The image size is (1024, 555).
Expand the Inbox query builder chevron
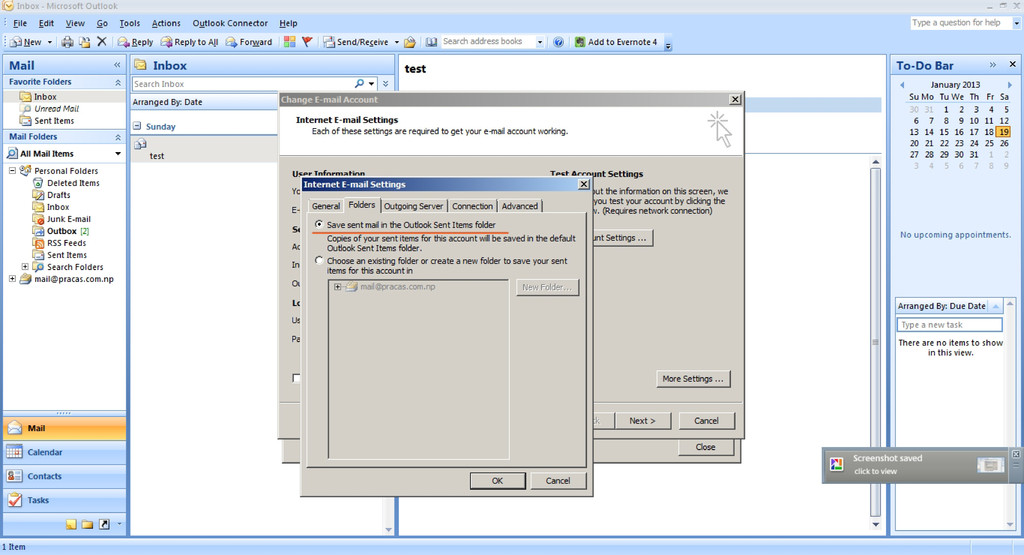(x=385, y=84)
